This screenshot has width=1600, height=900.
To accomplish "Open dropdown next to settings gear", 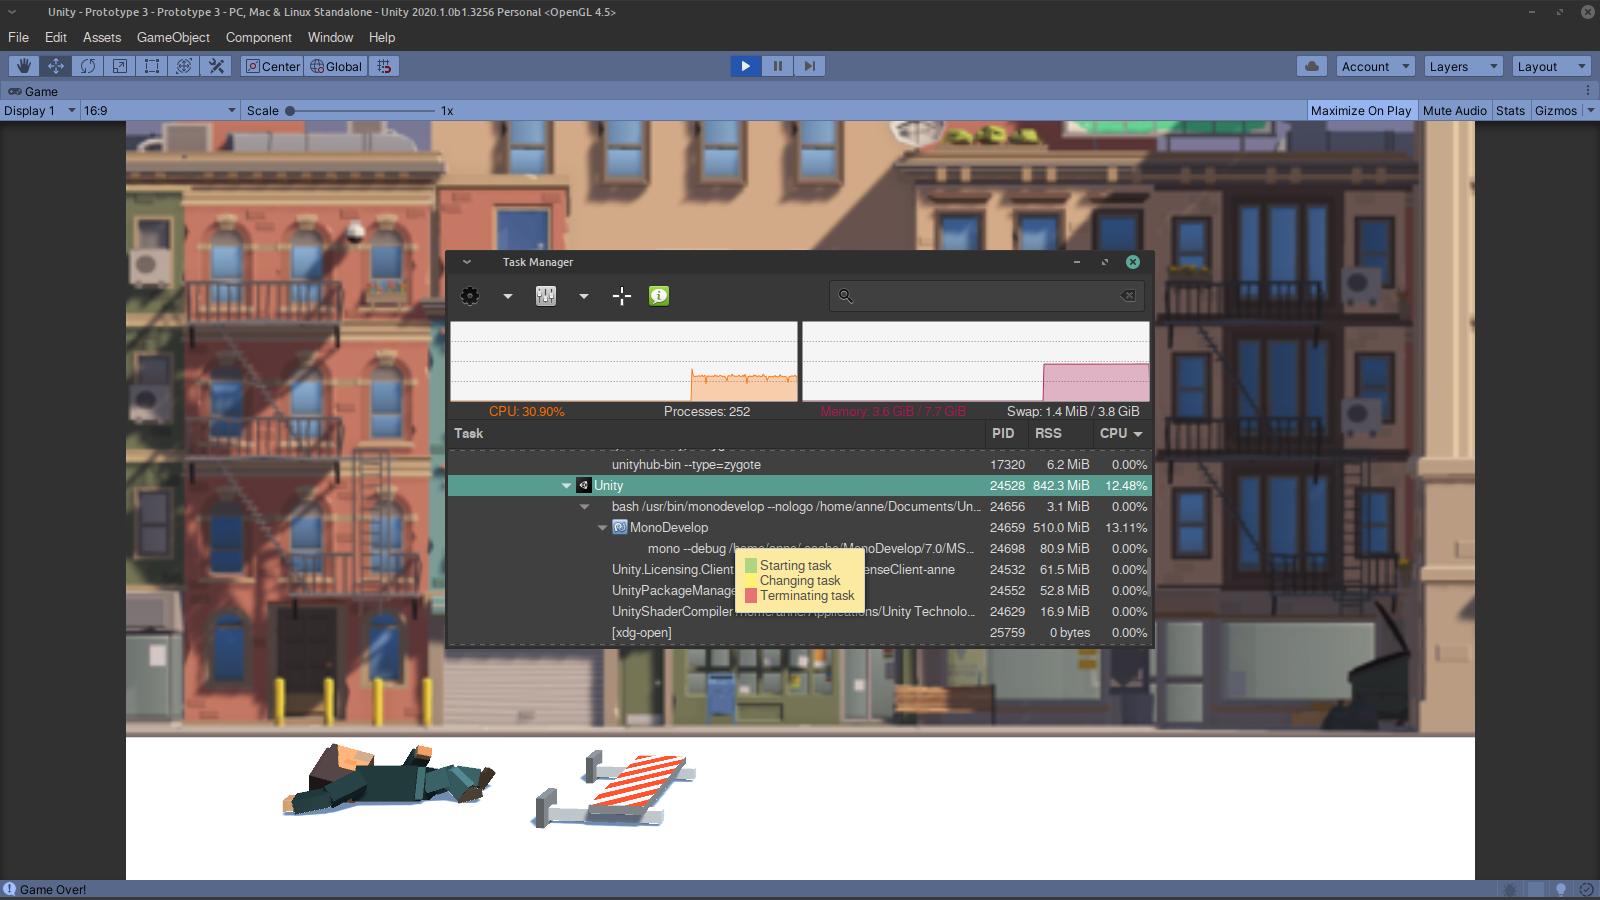I will tap(508, 296).
